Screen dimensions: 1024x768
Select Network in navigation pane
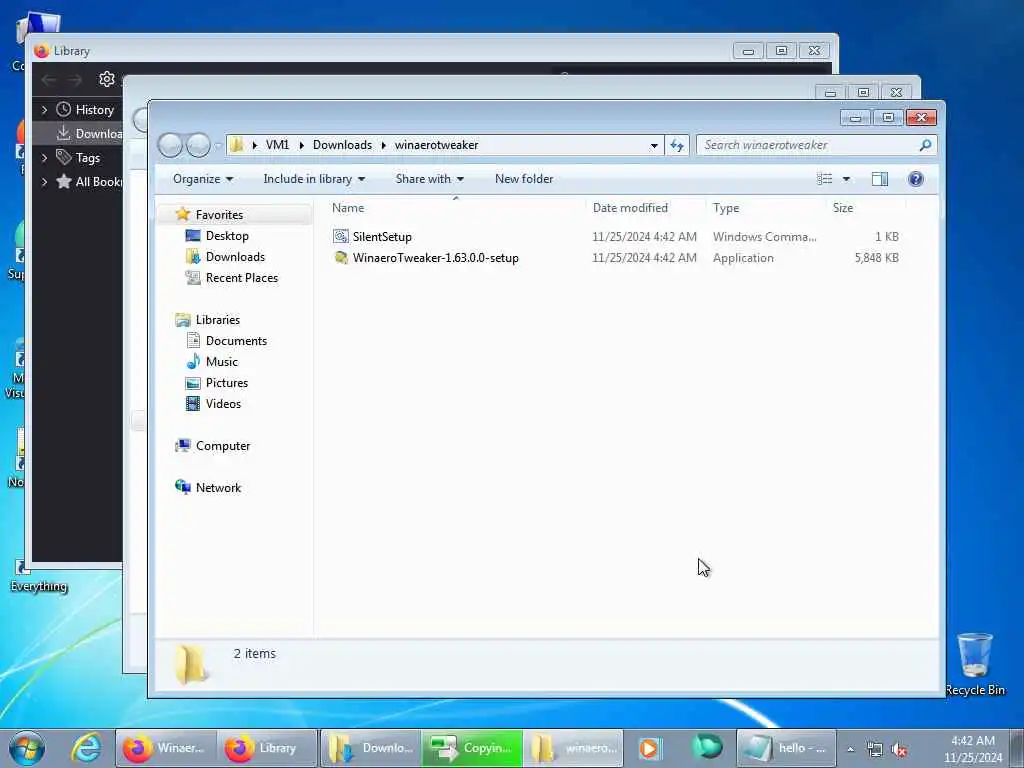[x=218, y=488]
